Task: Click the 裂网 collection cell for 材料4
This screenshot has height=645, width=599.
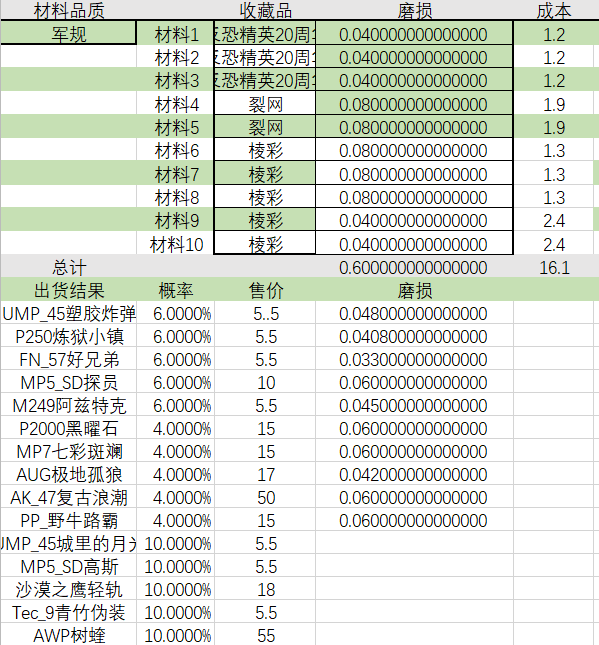Action: pos(265,104)
